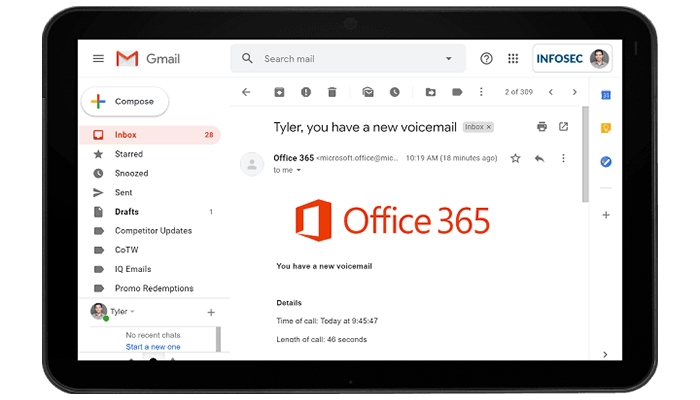Screen dimensions: 700x400
Task: Click the 'You have a new voicemail' heading
Action: [x=324, y=266]
